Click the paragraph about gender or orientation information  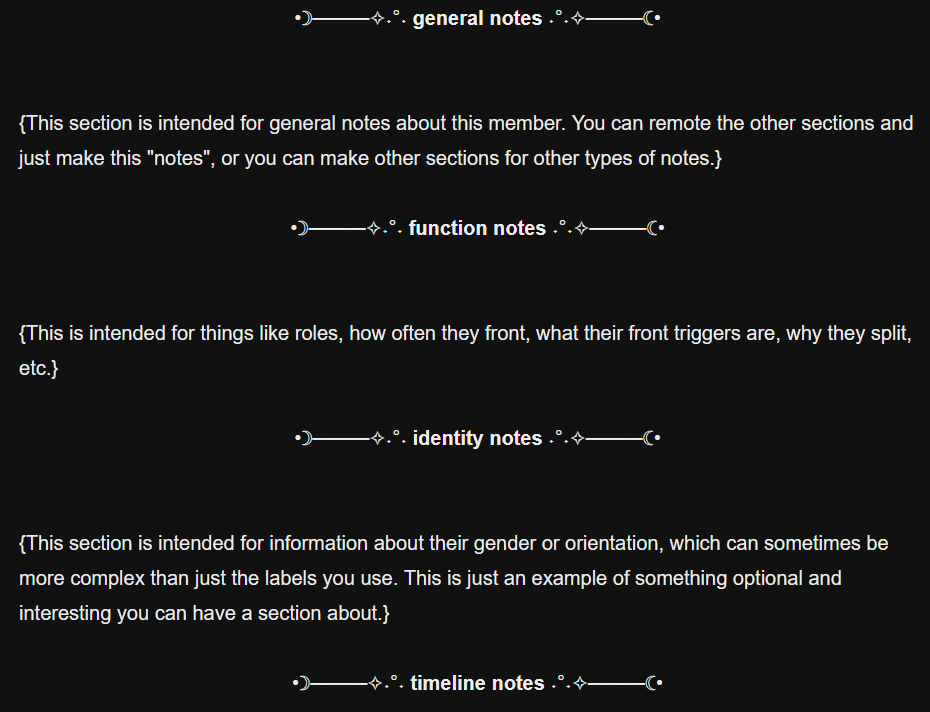click(453, 578)
